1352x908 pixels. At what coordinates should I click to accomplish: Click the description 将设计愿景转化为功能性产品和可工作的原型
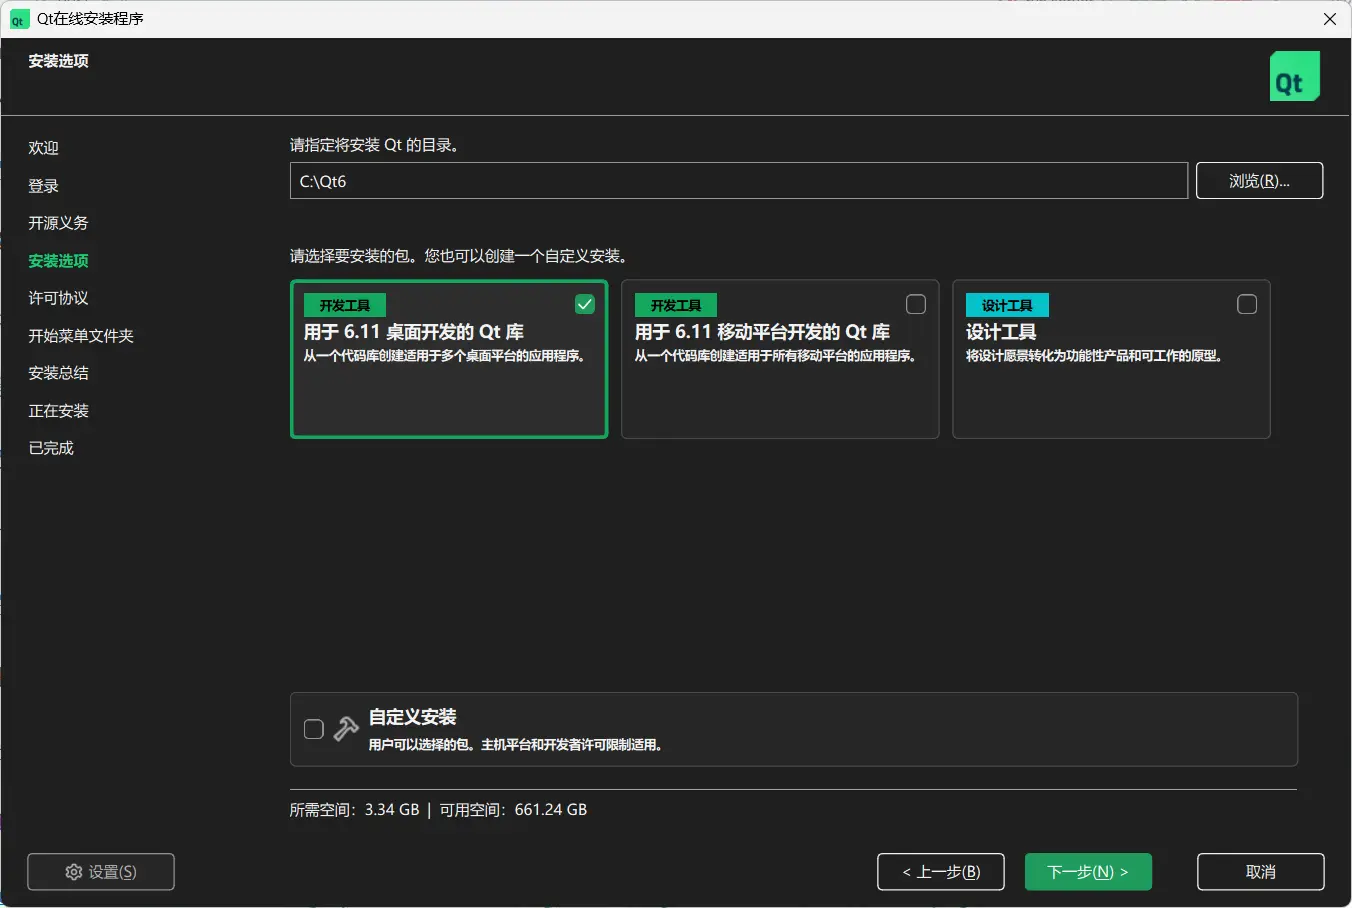[1096, 356]
